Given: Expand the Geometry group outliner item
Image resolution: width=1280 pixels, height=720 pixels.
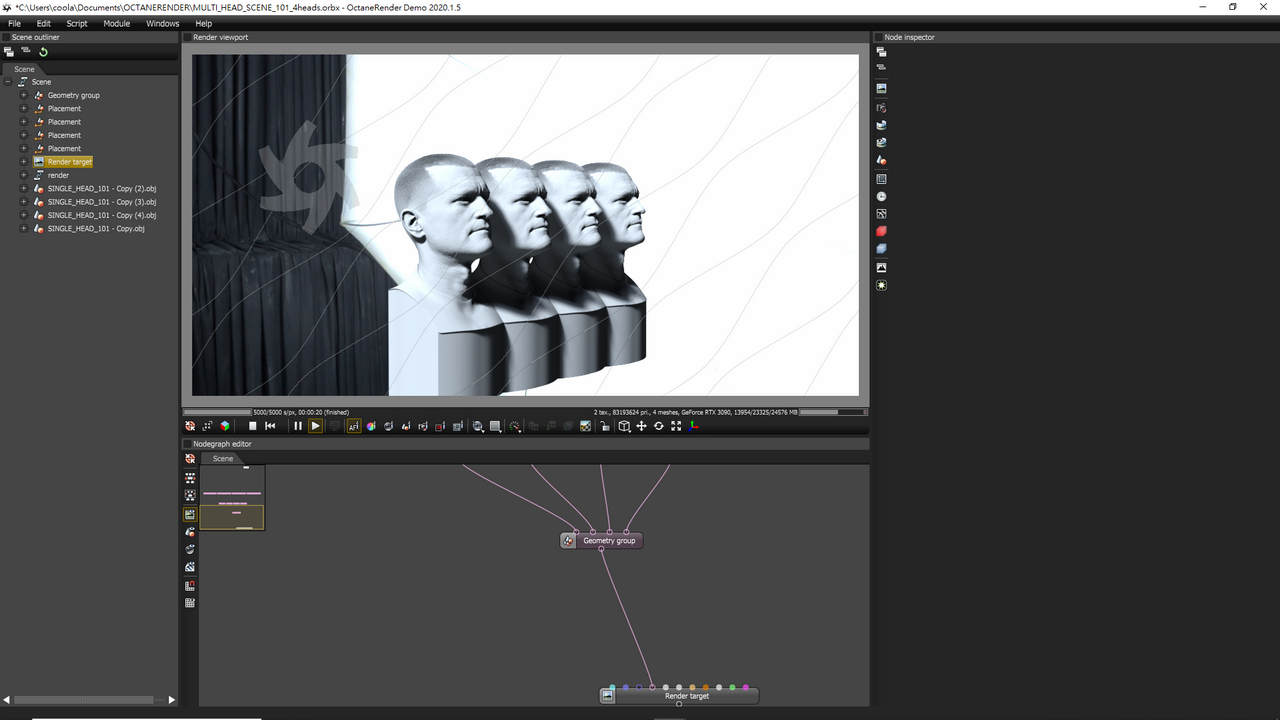Looking at the screenshot, I should point(24,95).
